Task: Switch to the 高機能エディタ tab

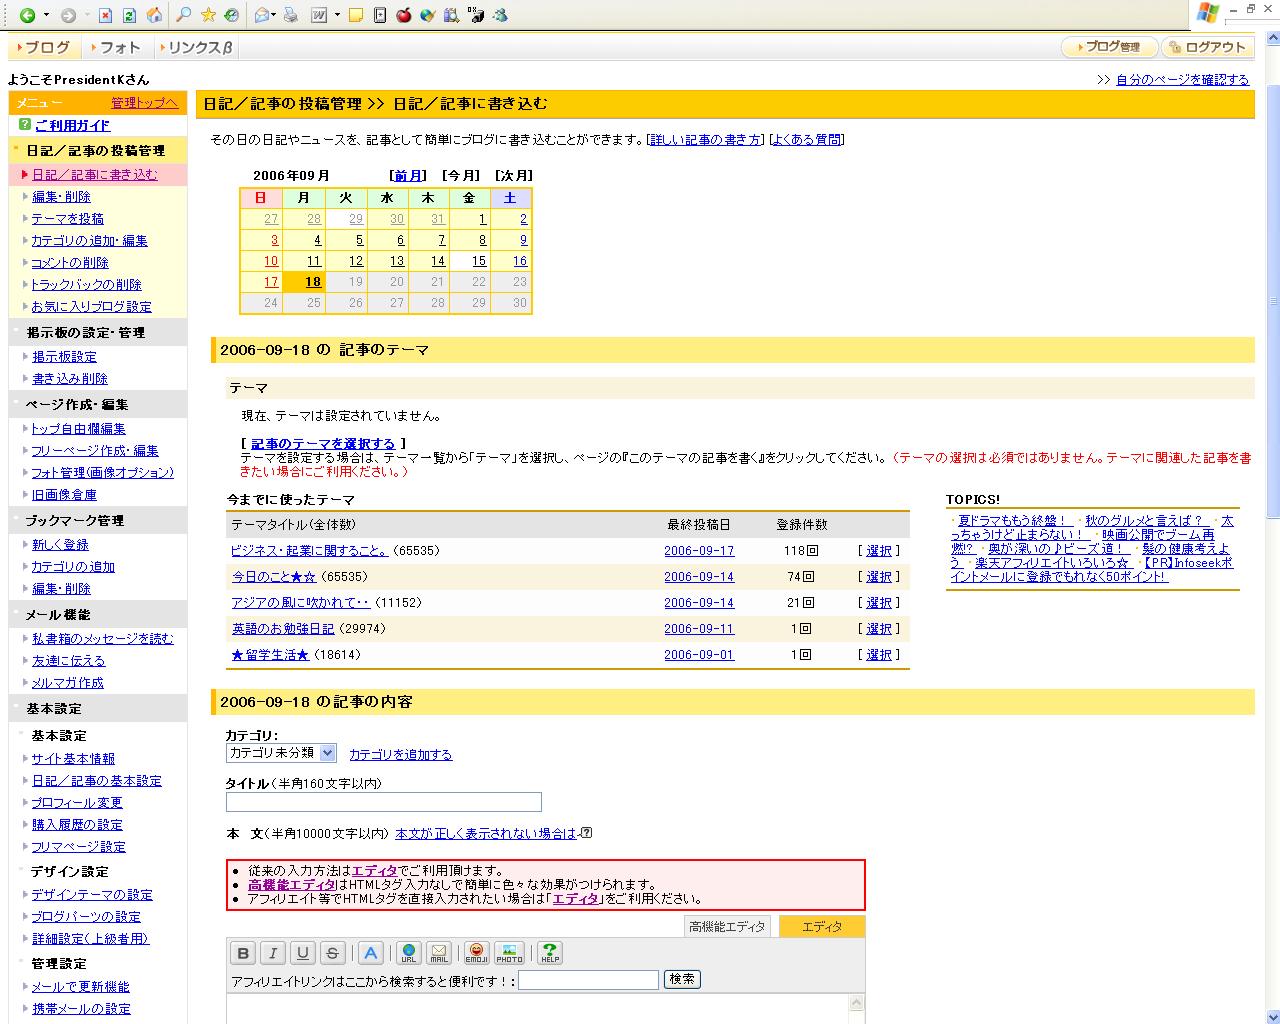Action: [x=727, y=927]
